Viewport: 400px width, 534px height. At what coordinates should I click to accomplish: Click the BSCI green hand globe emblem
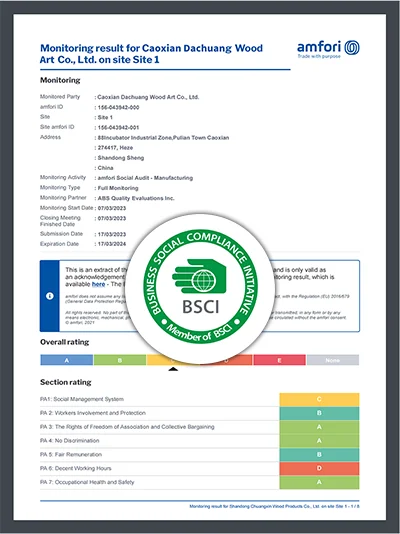[199, 276]
